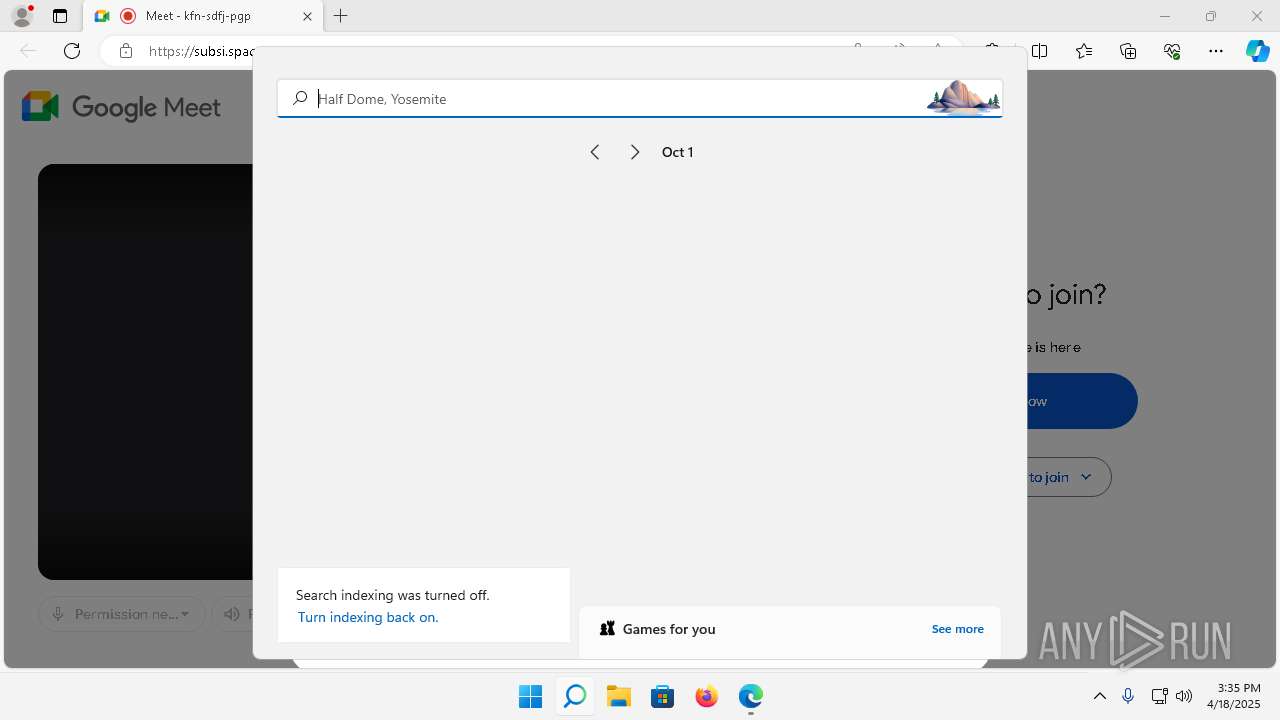Launch Microsoft Store from the taskbar

[x=662, y=696]
